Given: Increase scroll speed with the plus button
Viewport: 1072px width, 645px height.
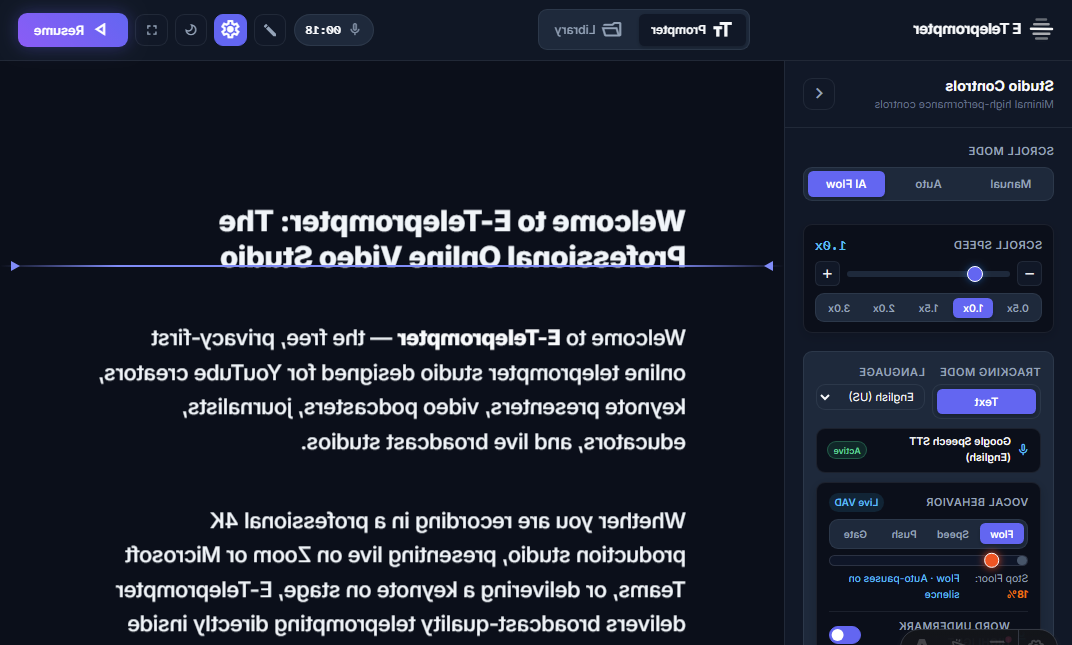Looking at the screenshot, I should tap(827, 274).
